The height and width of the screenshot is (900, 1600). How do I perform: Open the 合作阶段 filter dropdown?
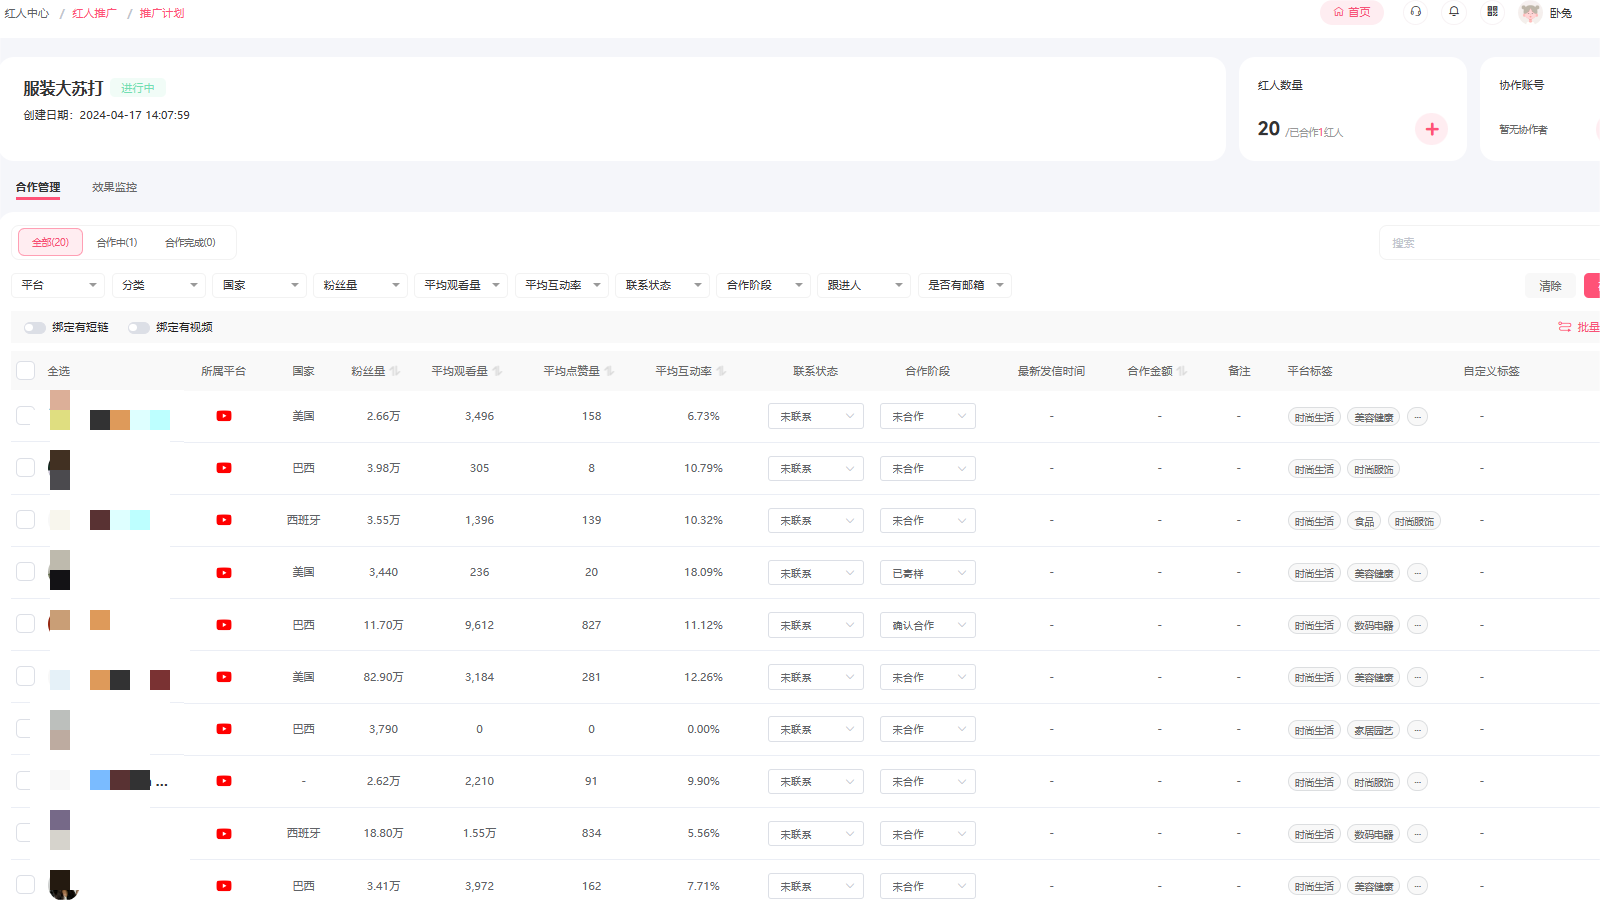coord(763,285)
